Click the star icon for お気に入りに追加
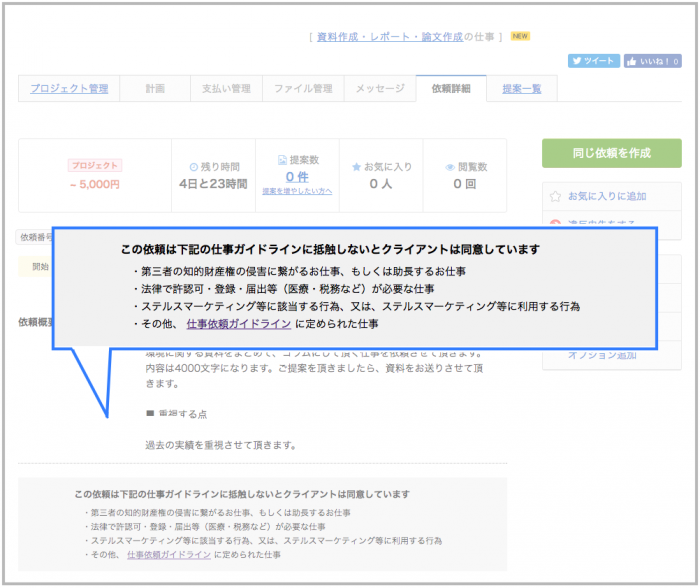 point(557,196)
